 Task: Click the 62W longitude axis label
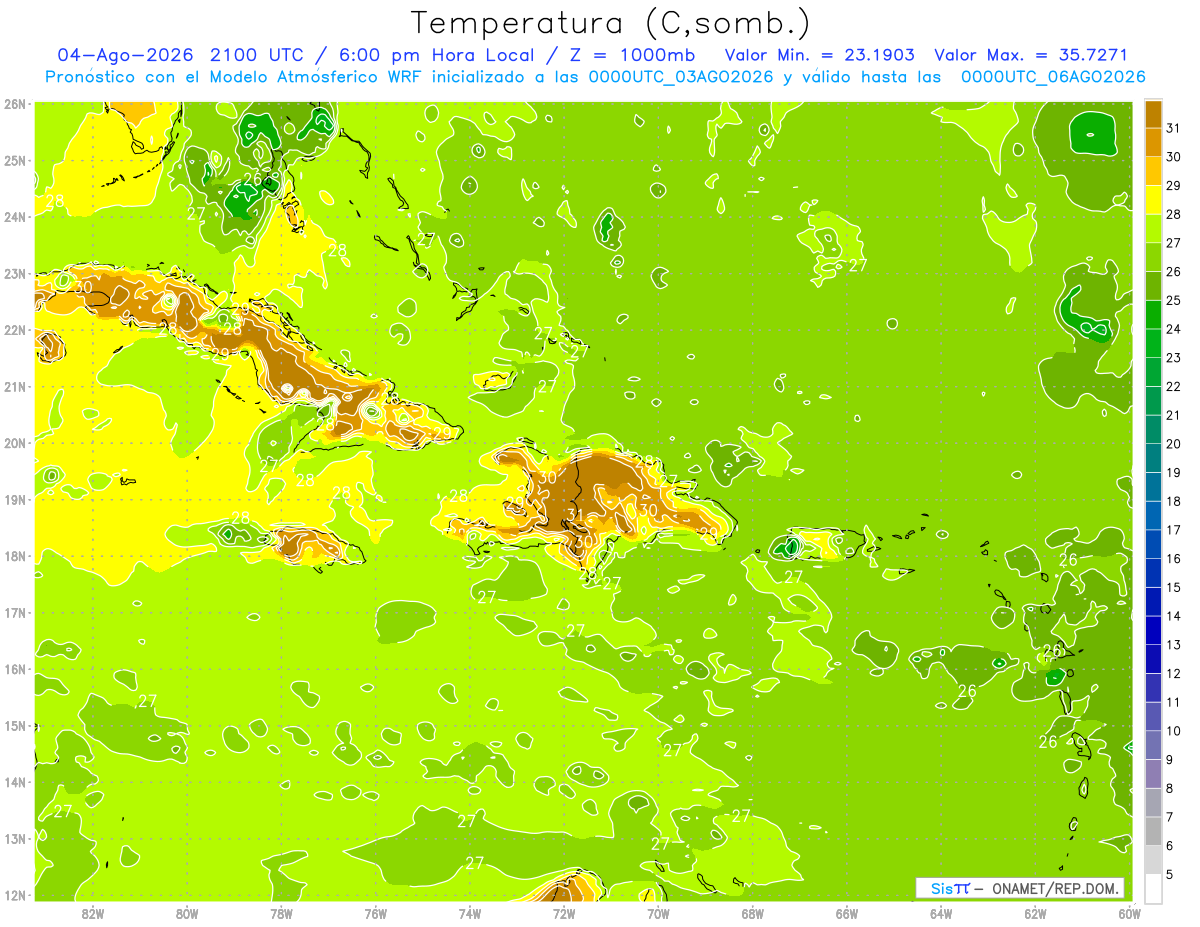click(1035, 913)
